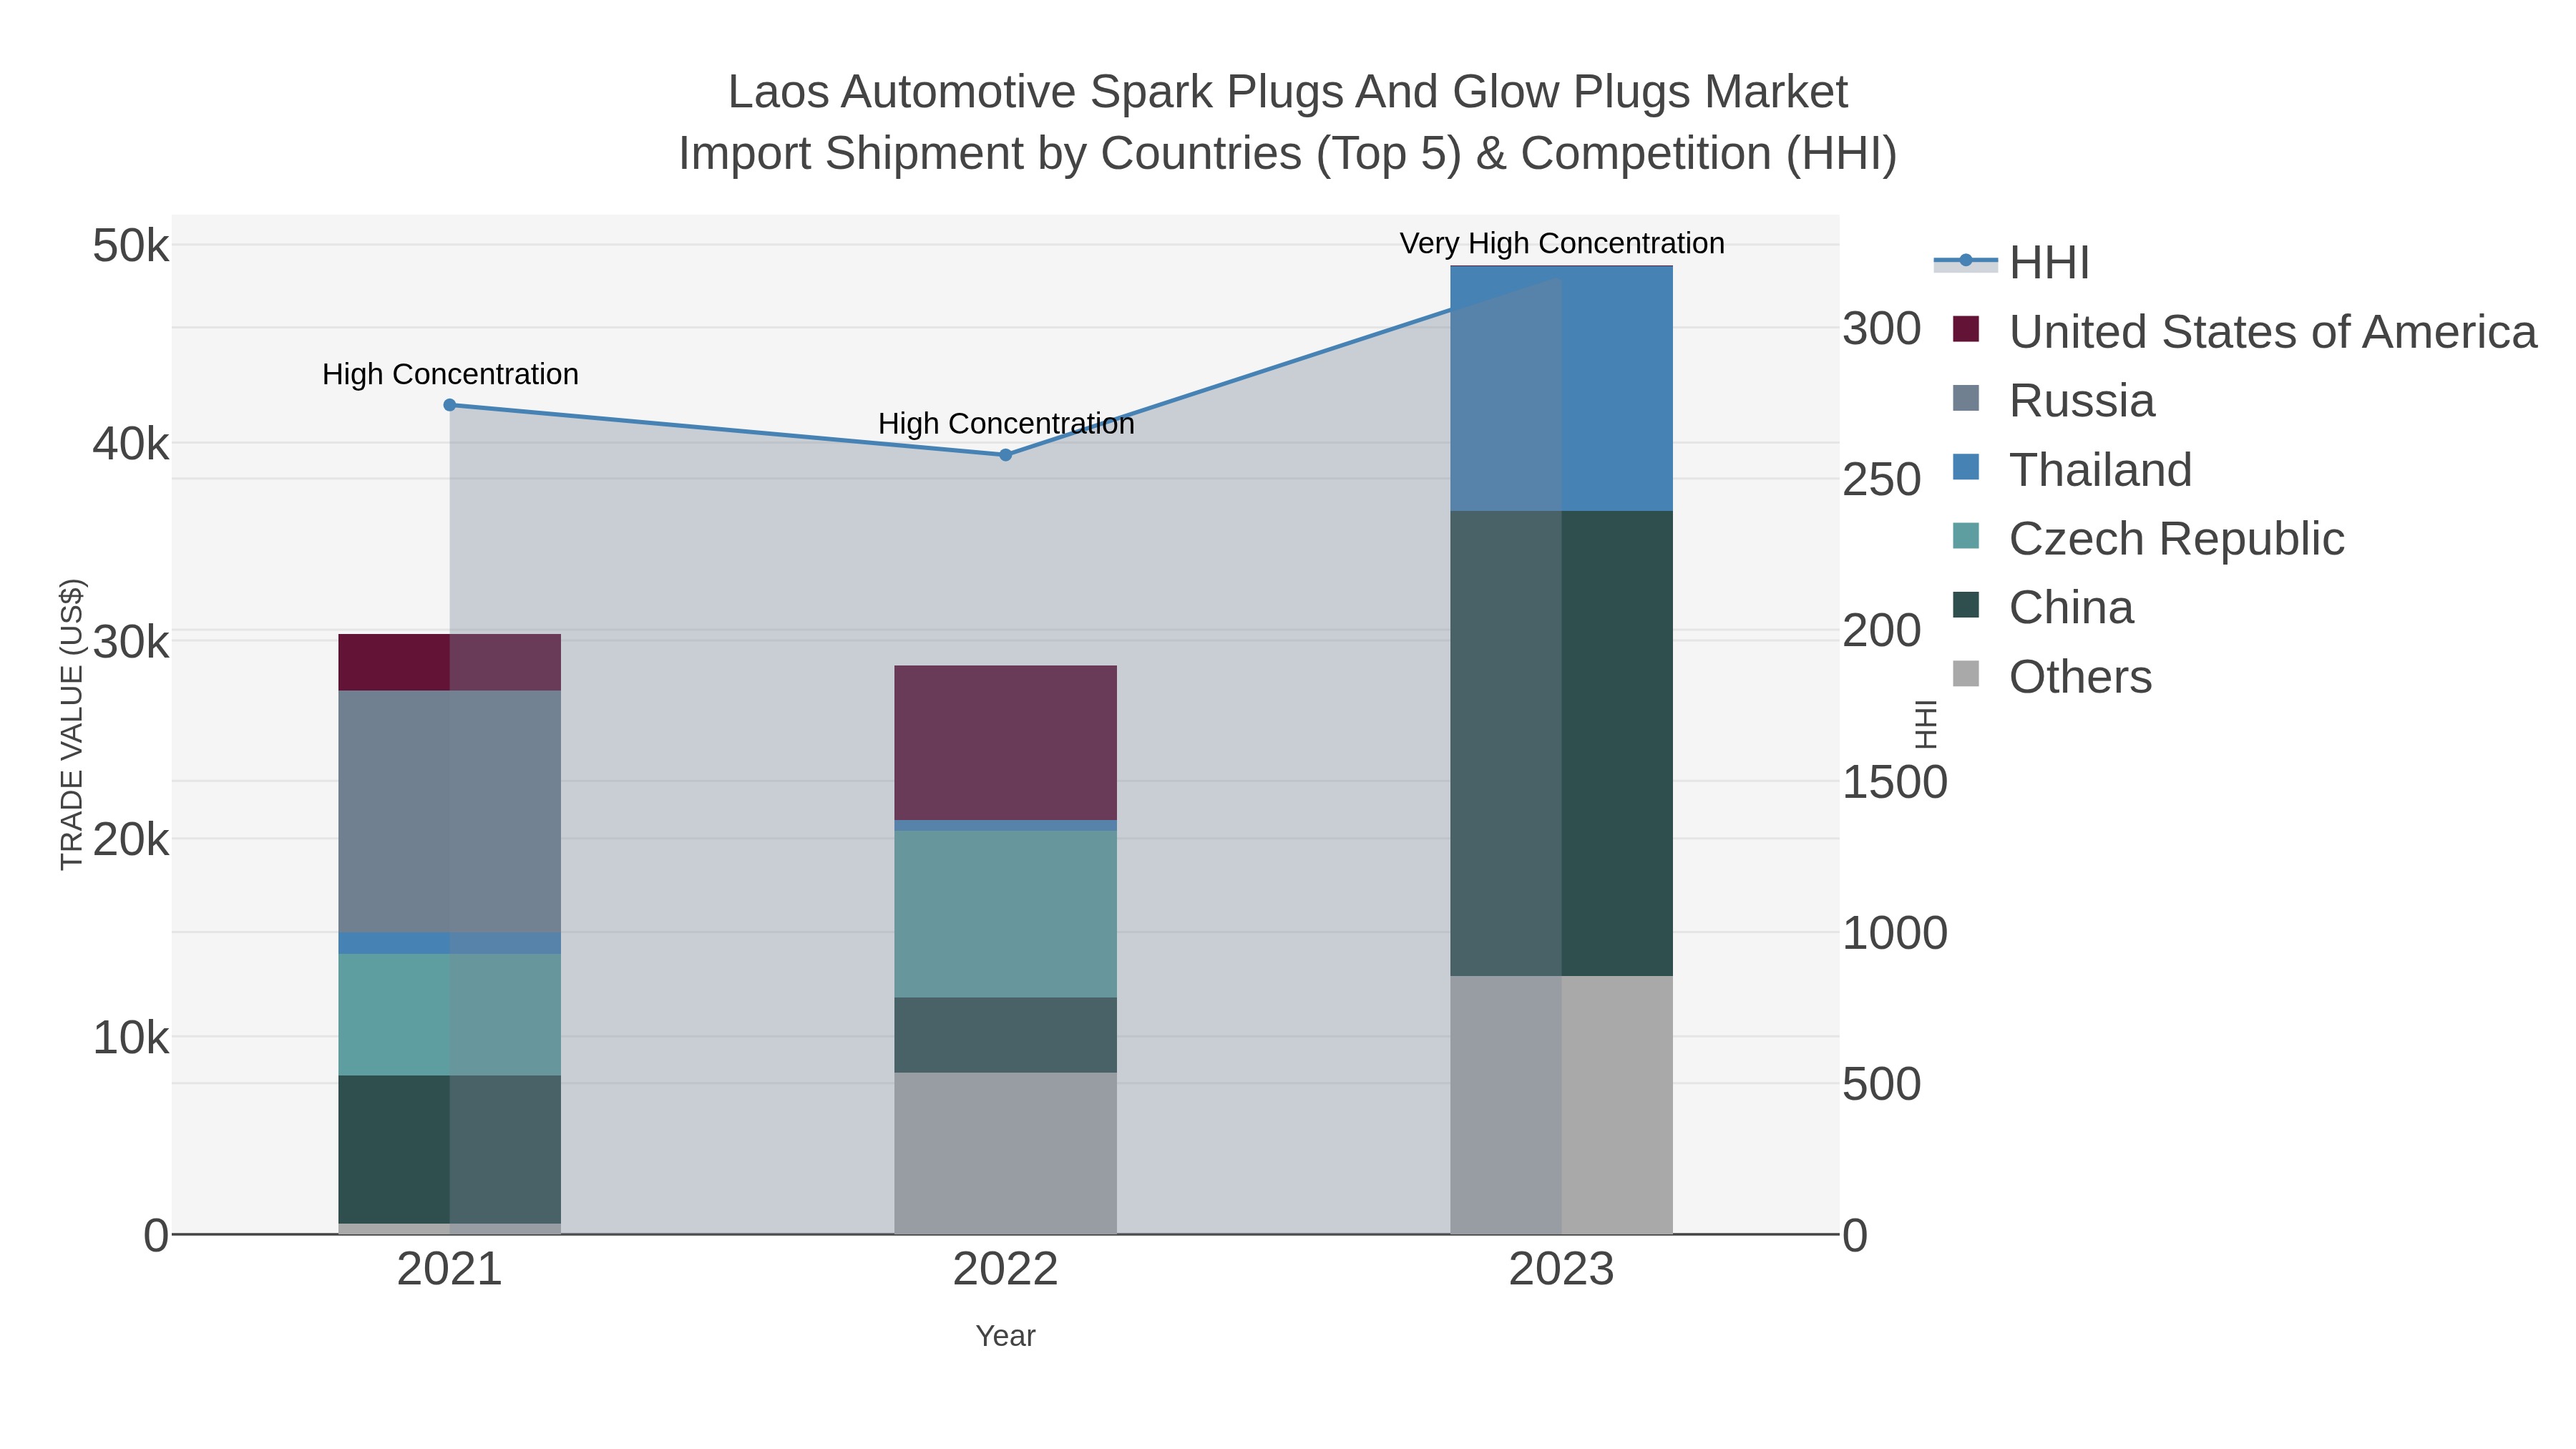The height and width of the screenshot is (1449, 2576).
Task: Click the HHI line marker icon in legend
Action: (1965, 261)
